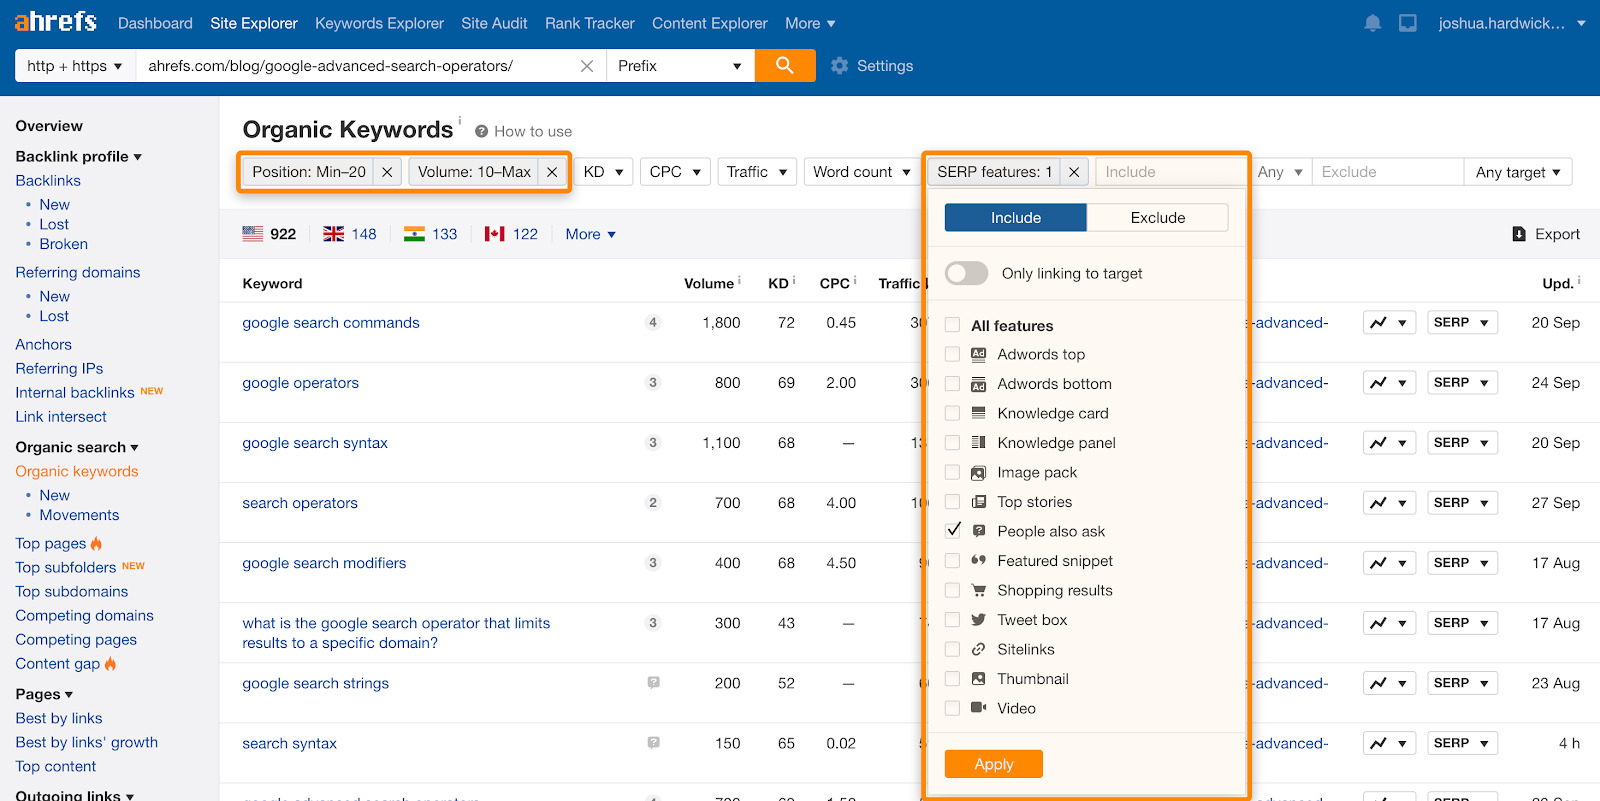Clear the URL field with X
The width and height of the screenshot is (1600, 801).
tap(587, 66)
